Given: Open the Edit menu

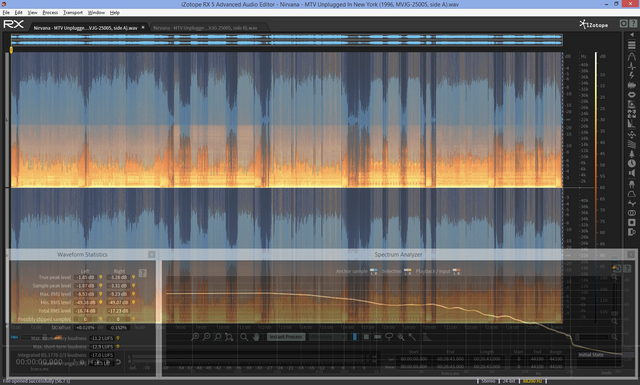Looking at the screenshot, I should coord(19,13).
